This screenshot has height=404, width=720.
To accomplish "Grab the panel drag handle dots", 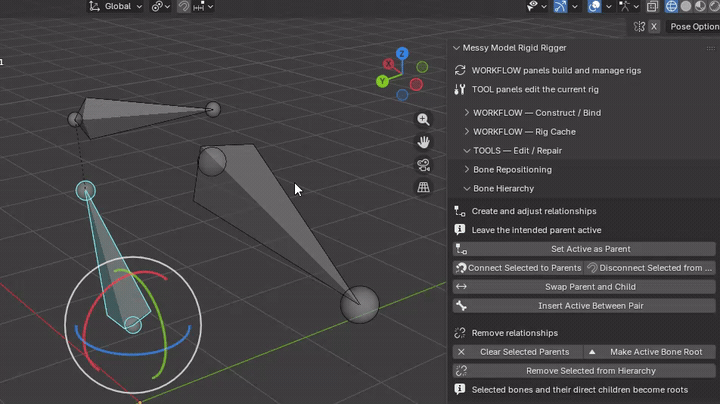I will click(710, 48).
